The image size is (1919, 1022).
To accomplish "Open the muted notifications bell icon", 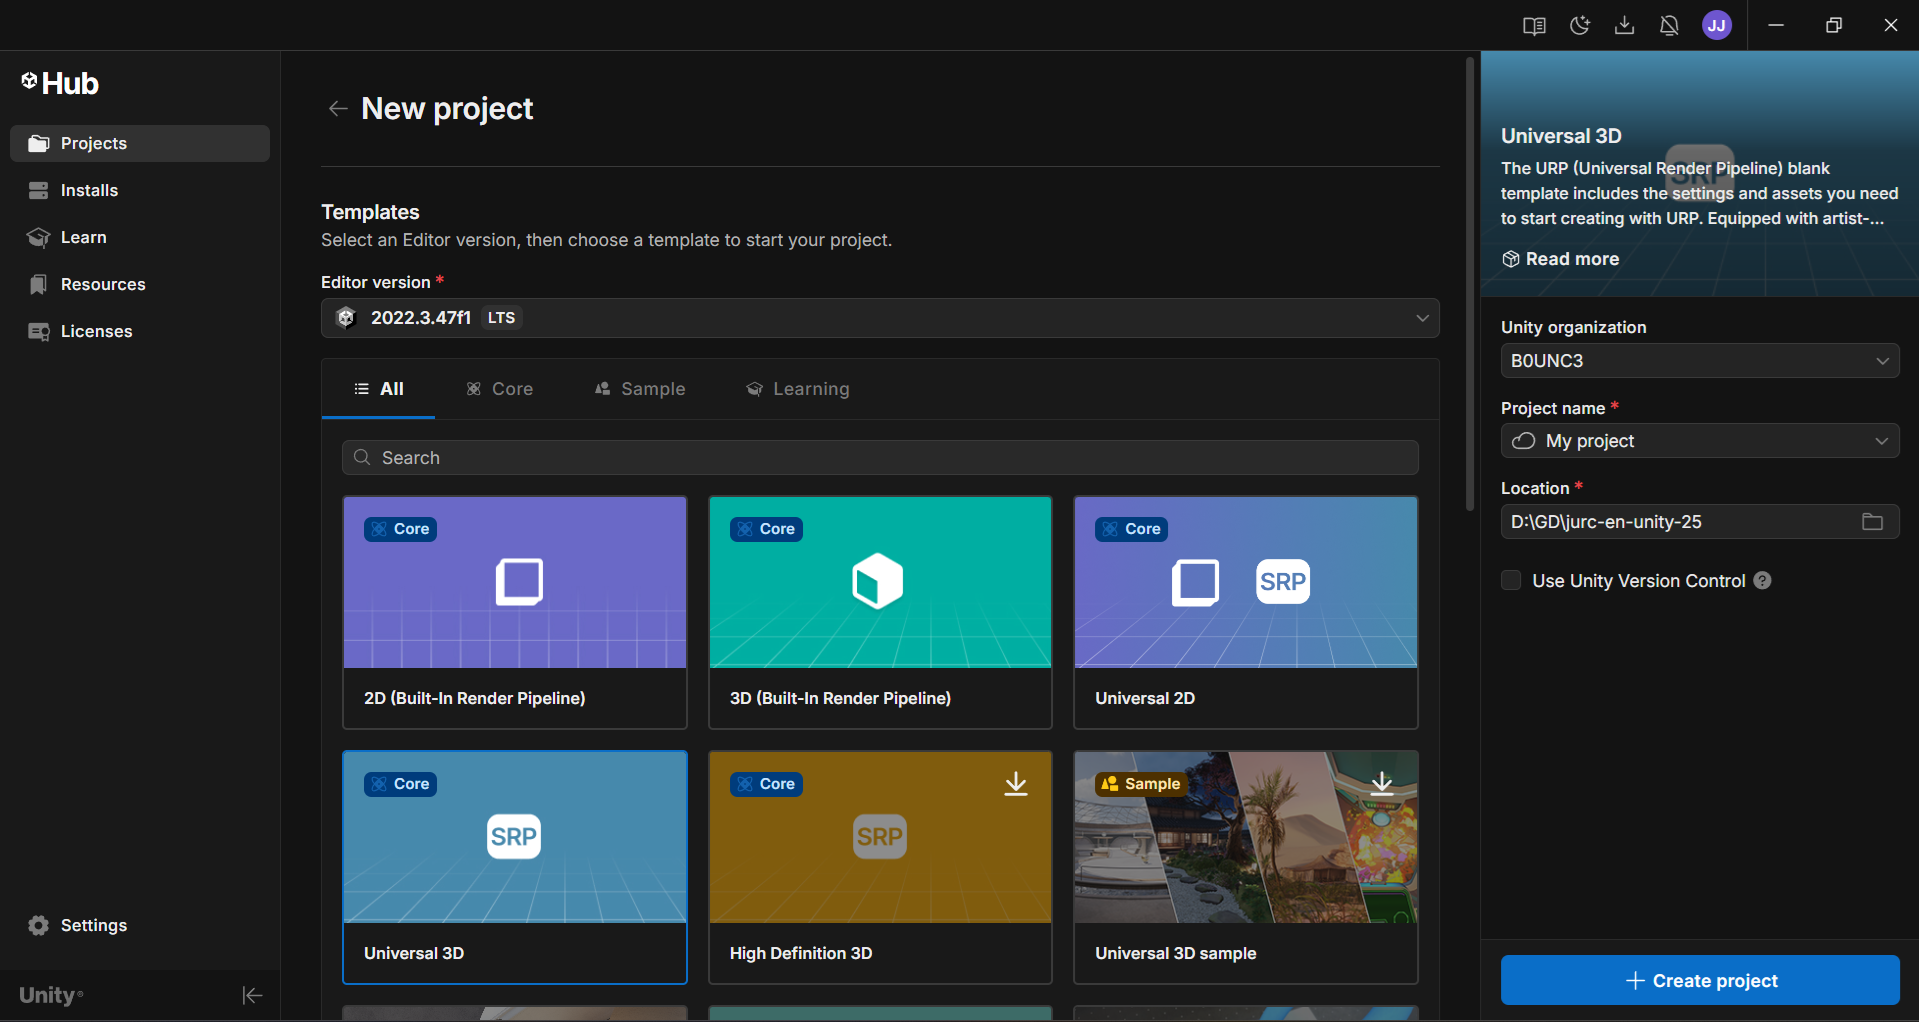I will (1669, 25).
